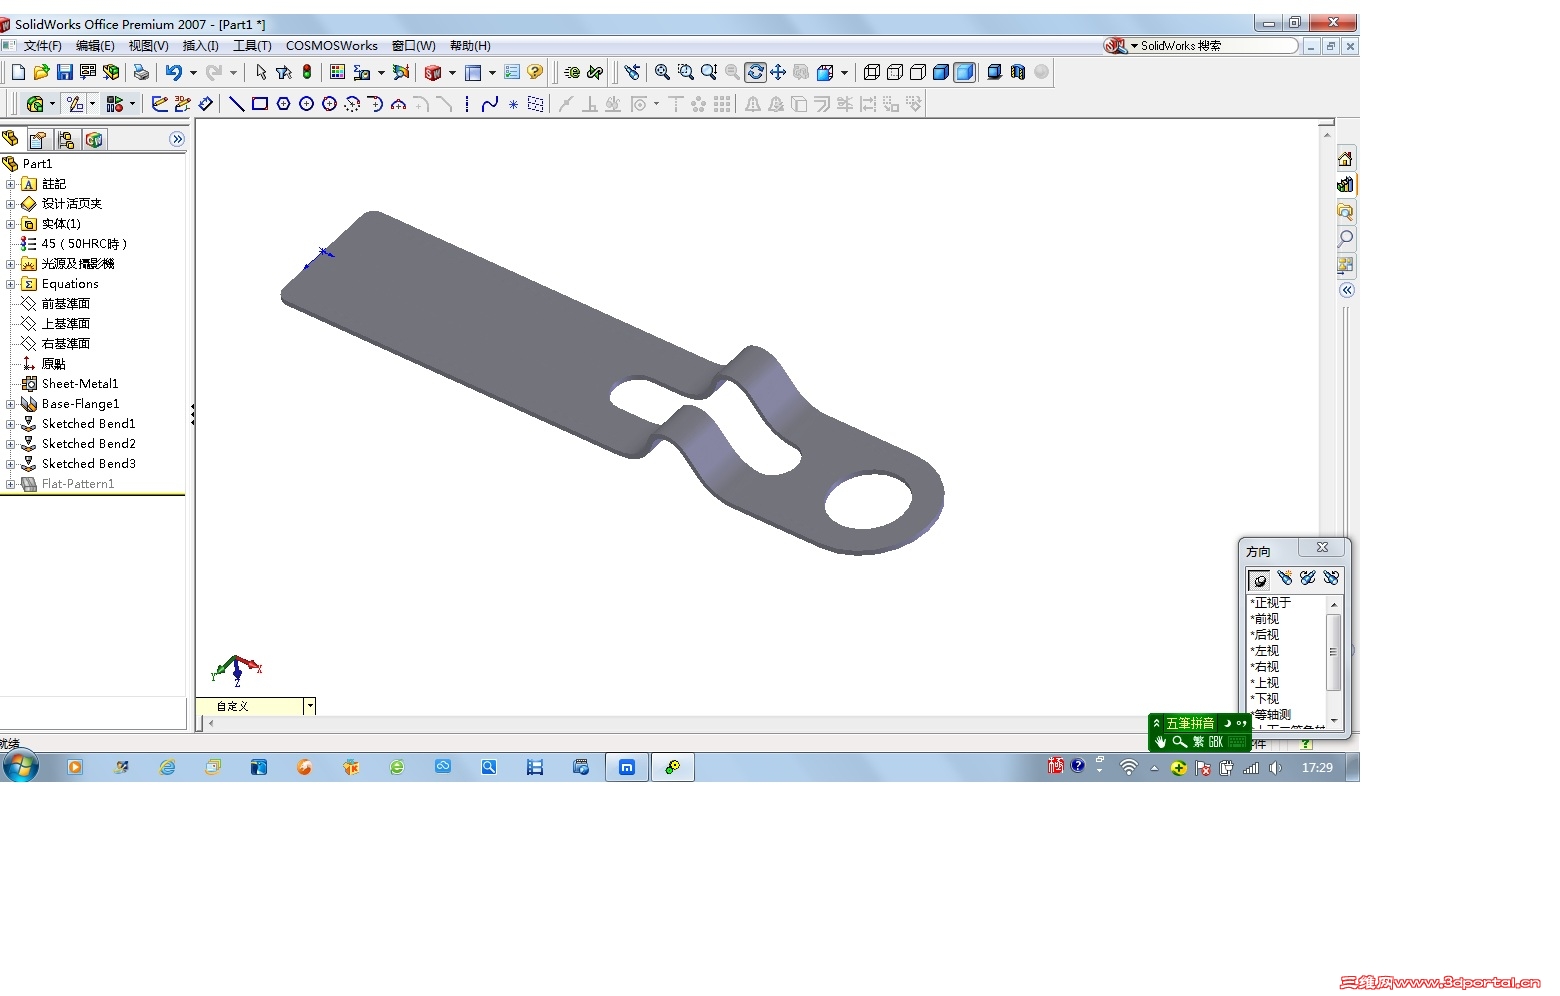
Task: Toggle Shadows in Shaded Mode
Action: (x=994, y=72)
